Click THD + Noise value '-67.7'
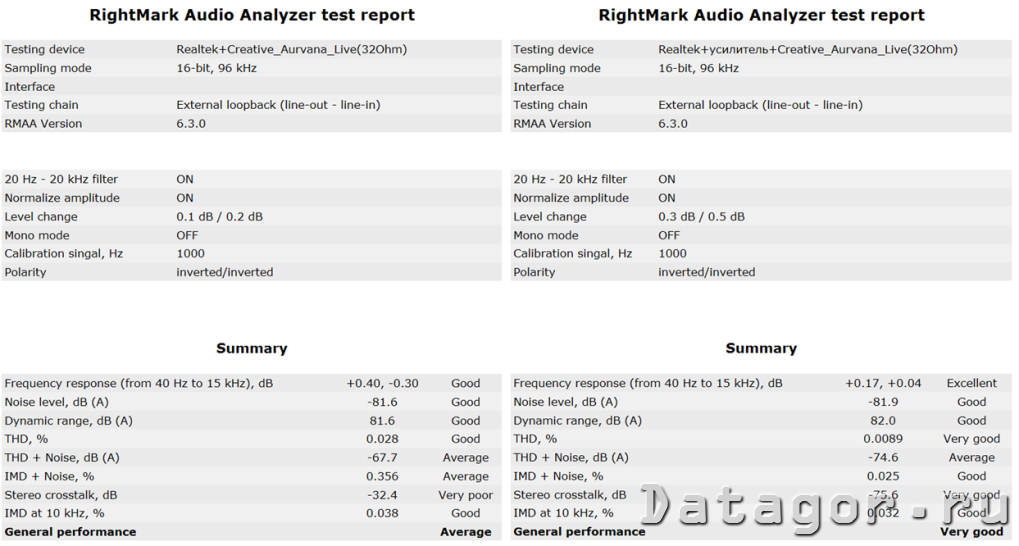Screen dimensions: 1019x546 pyautogui.click(x=382, y=458)
